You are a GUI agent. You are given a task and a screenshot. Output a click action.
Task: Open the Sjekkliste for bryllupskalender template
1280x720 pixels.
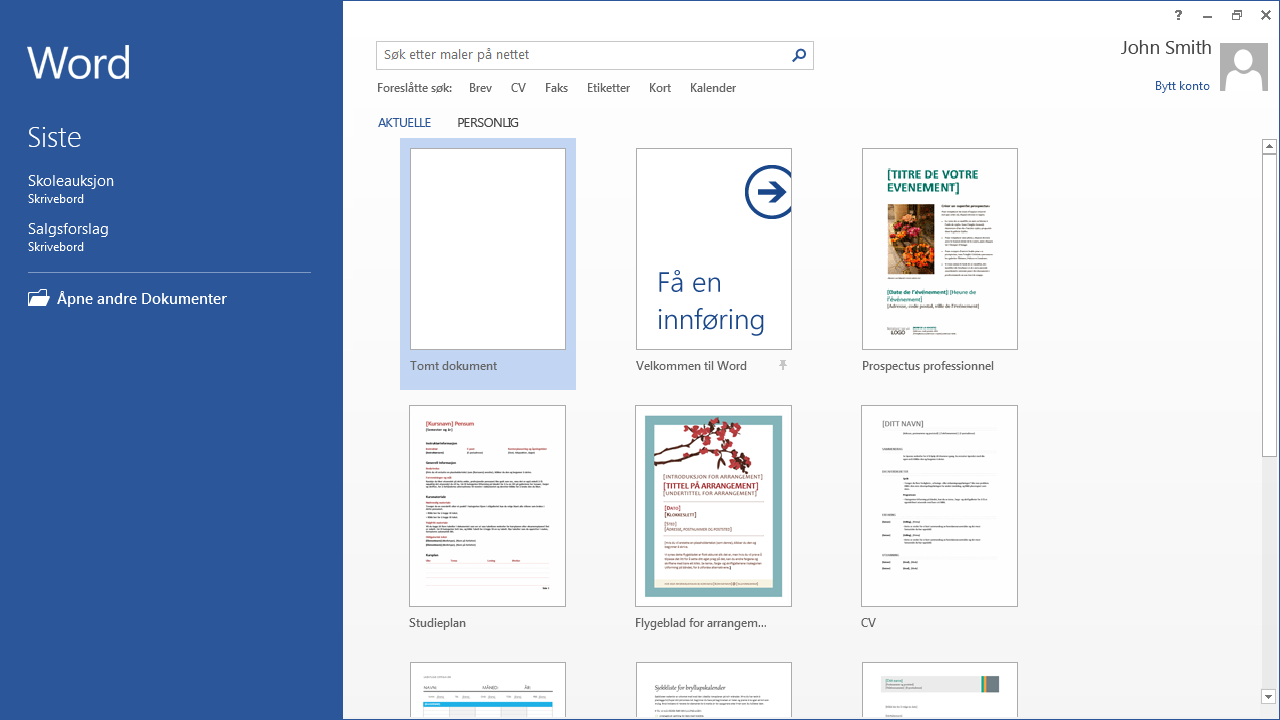[x=714, y=690]
